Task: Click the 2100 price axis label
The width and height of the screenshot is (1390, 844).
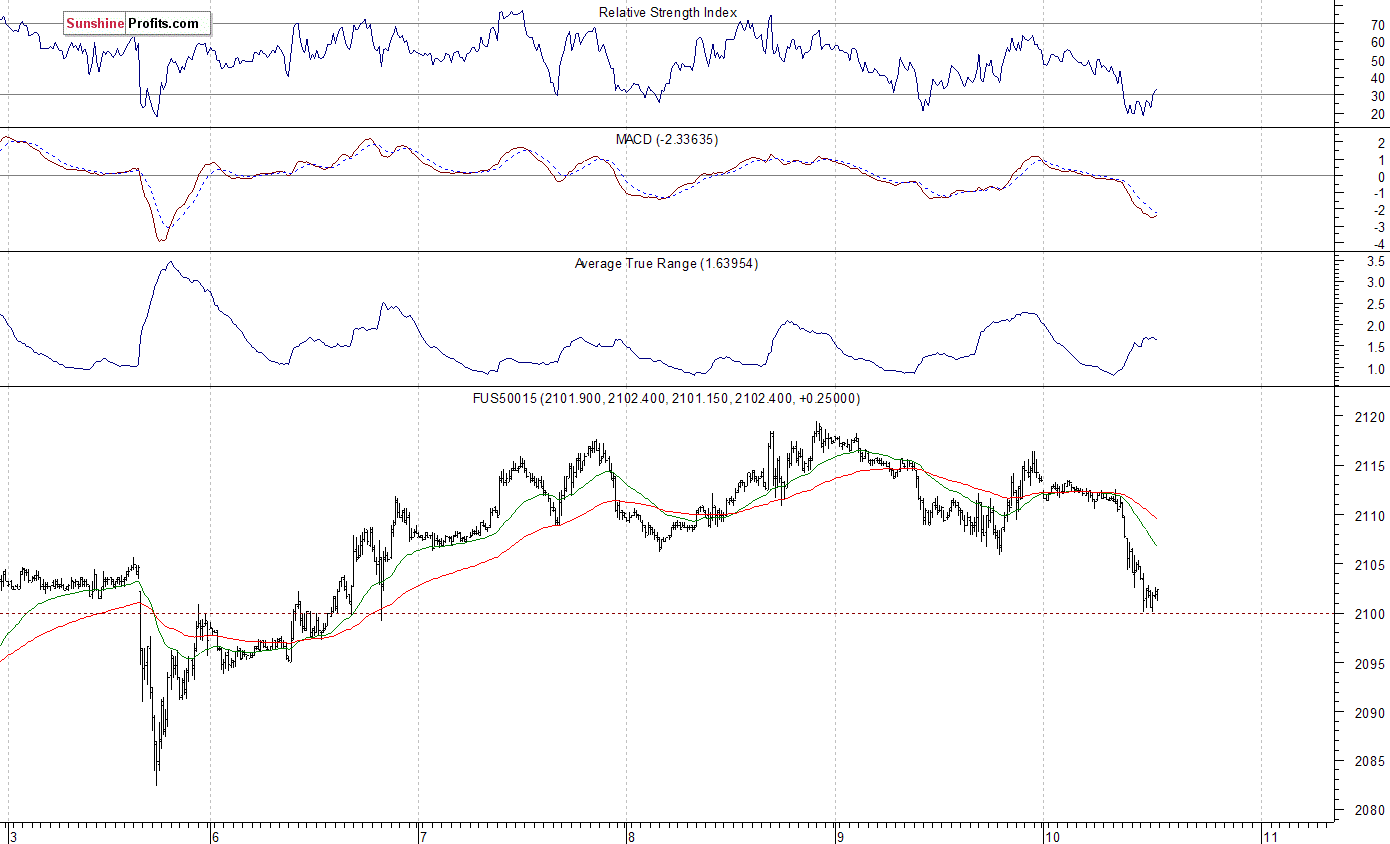Action: pyautogui.click(x=1370, y=614)
